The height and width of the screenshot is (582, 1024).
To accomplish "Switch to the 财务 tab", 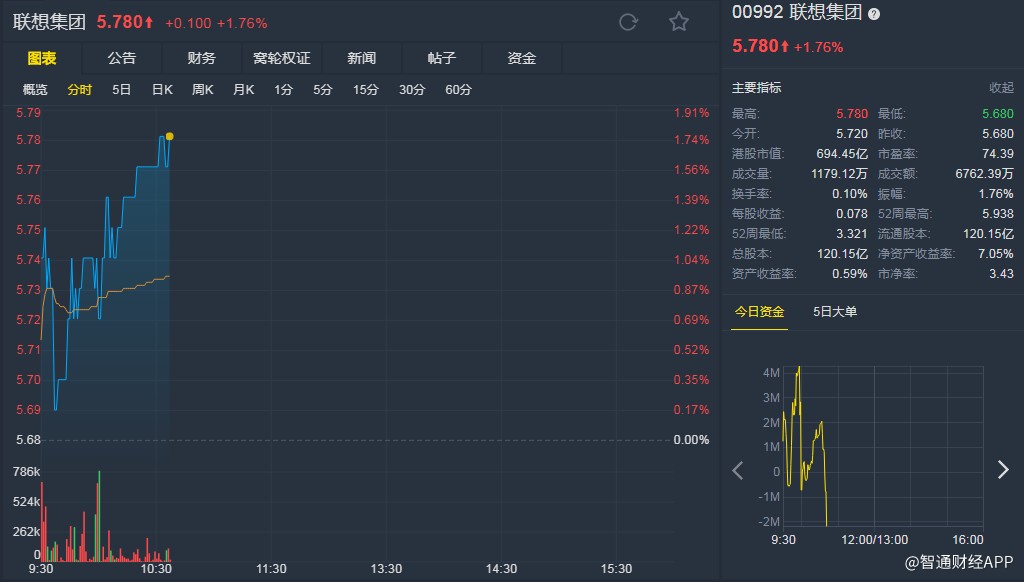I will click(201, 58).
